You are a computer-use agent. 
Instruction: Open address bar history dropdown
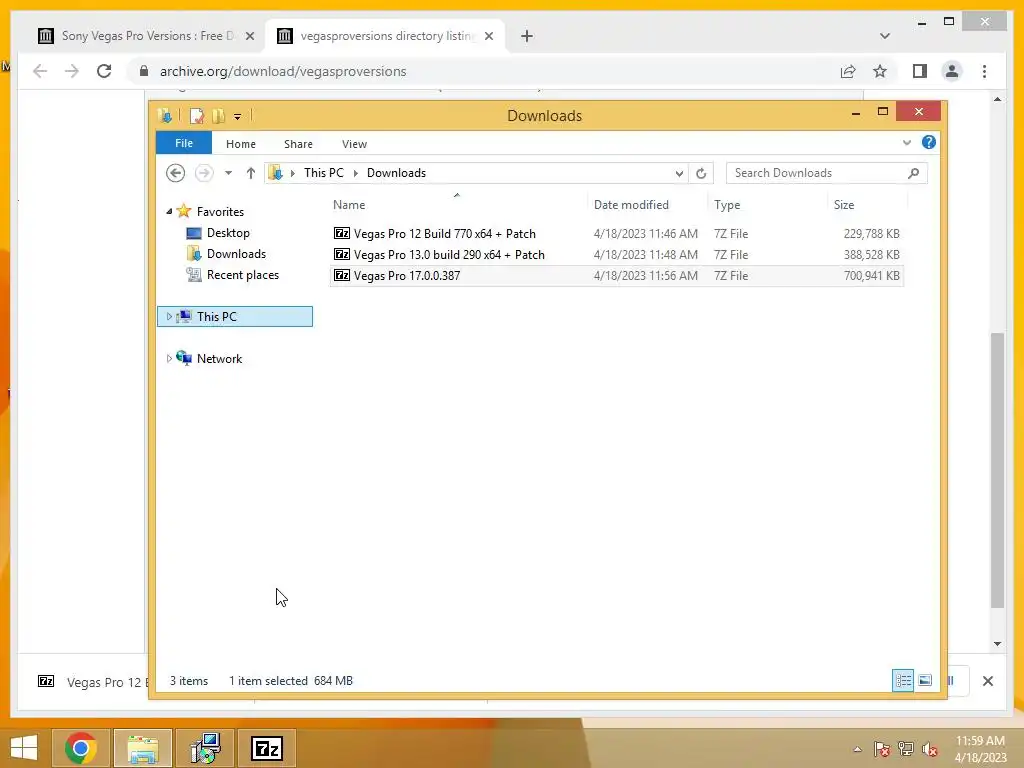(679, 173)
